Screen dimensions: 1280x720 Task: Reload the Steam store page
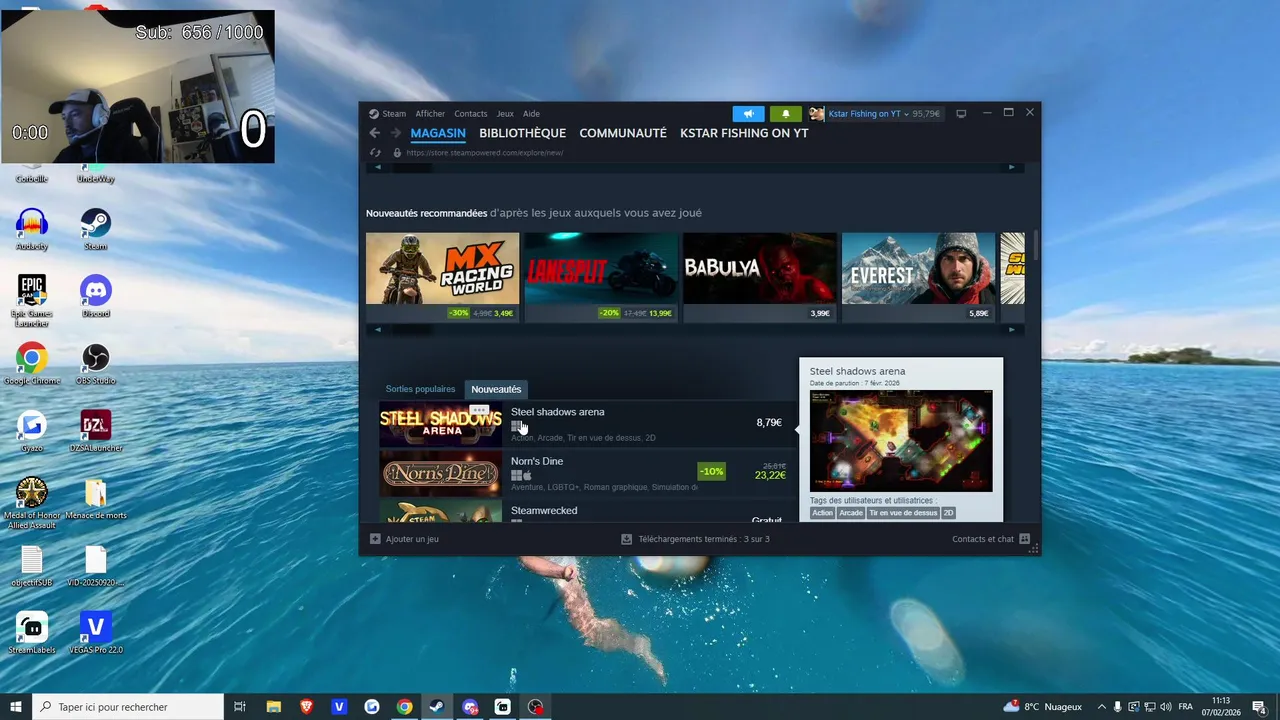coord(375,153)
